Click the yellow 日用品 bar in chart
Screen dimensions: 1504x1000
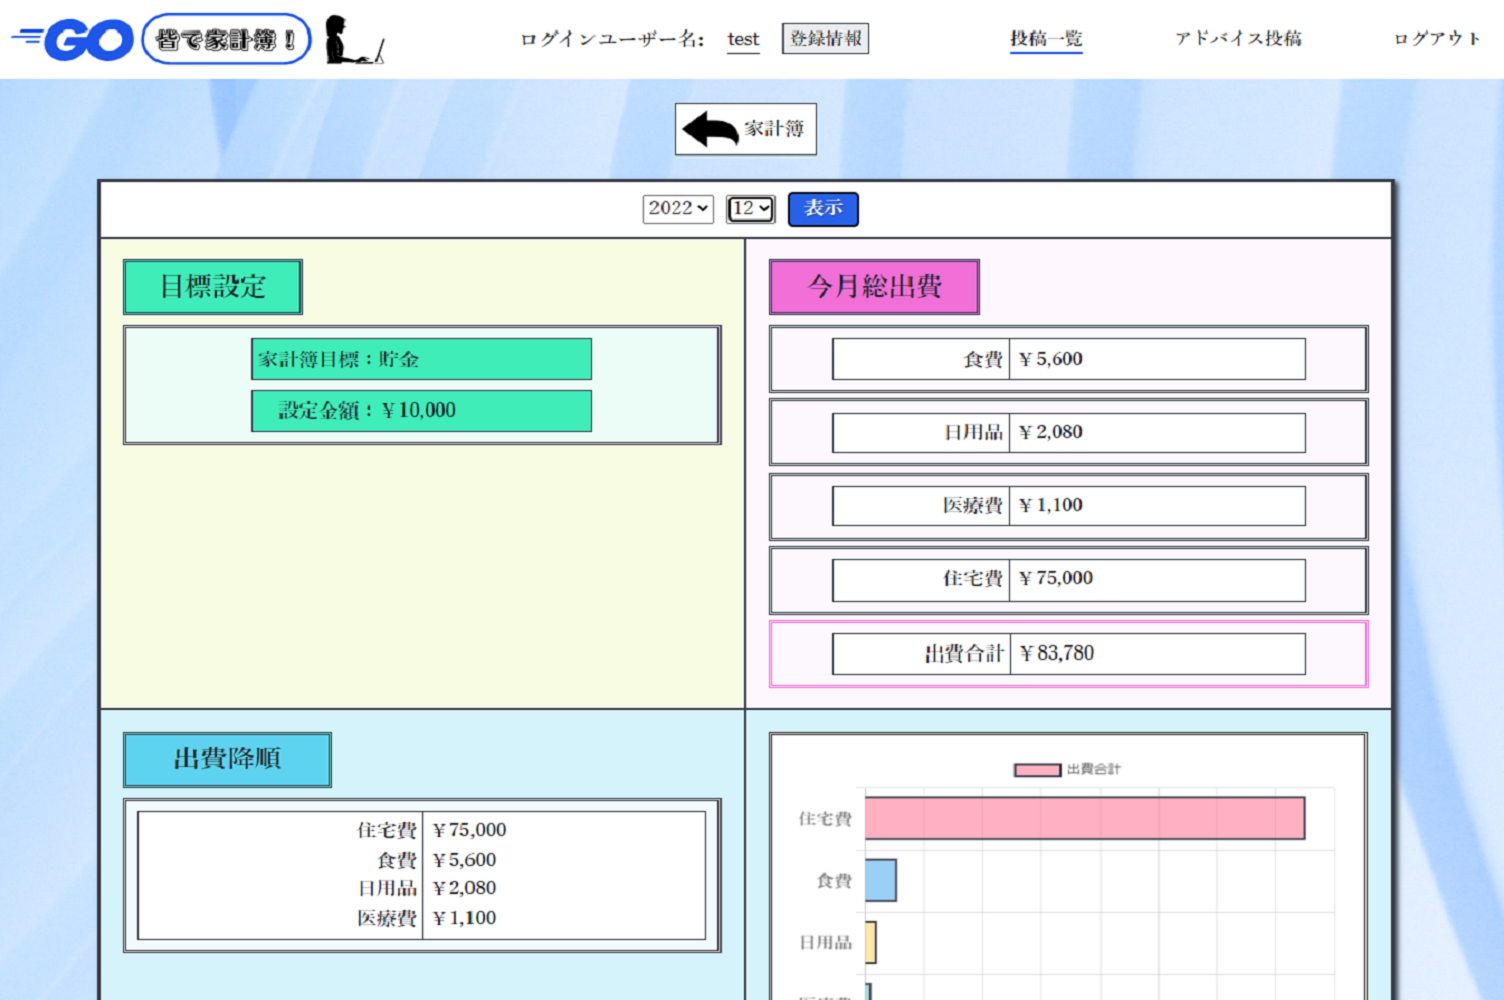tap(871, 942)
